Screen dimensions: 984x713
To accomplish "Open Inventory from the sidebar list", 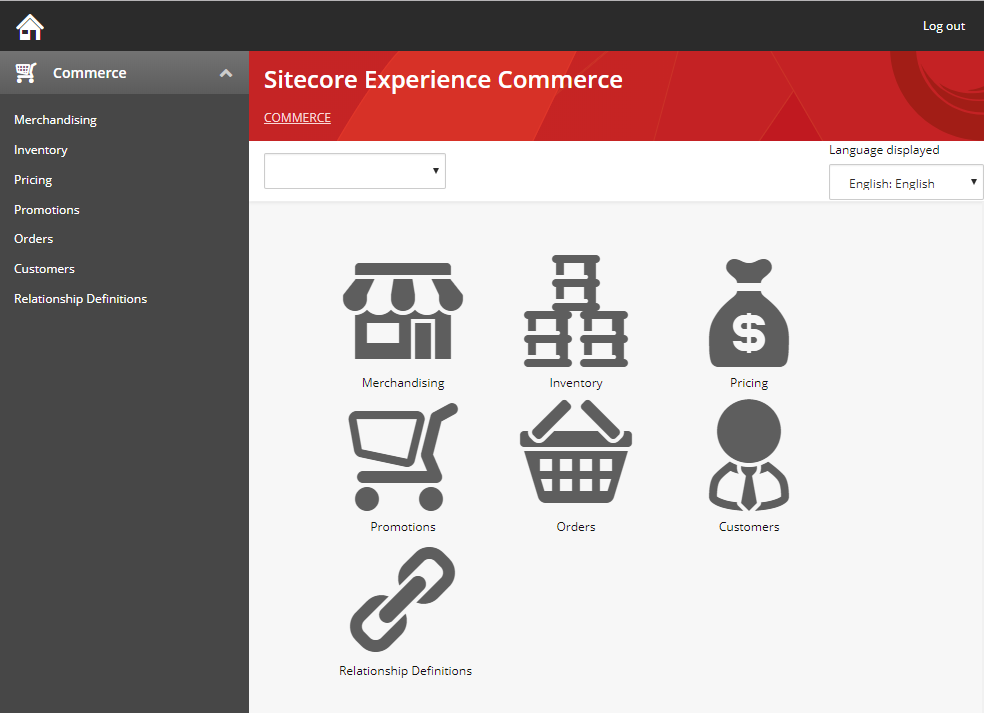I will 40,149.
